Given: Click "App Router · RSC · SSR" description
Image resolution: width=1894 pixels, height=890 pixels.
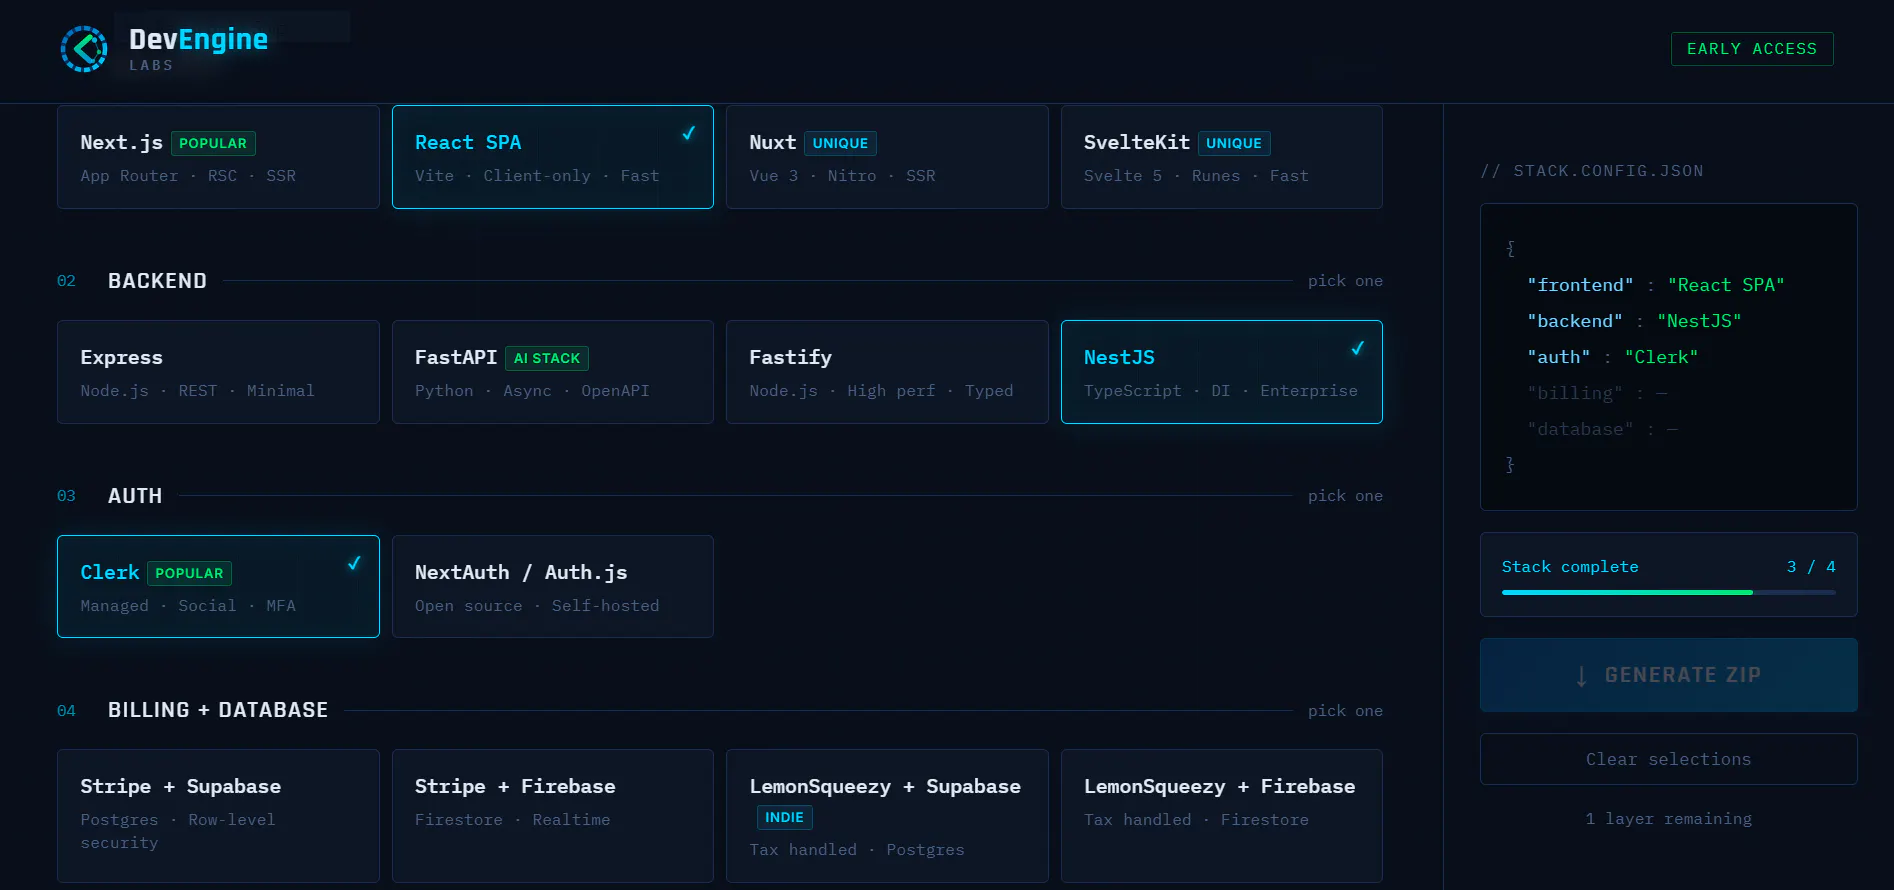Looking at the screenshot, I should (188, 176).
